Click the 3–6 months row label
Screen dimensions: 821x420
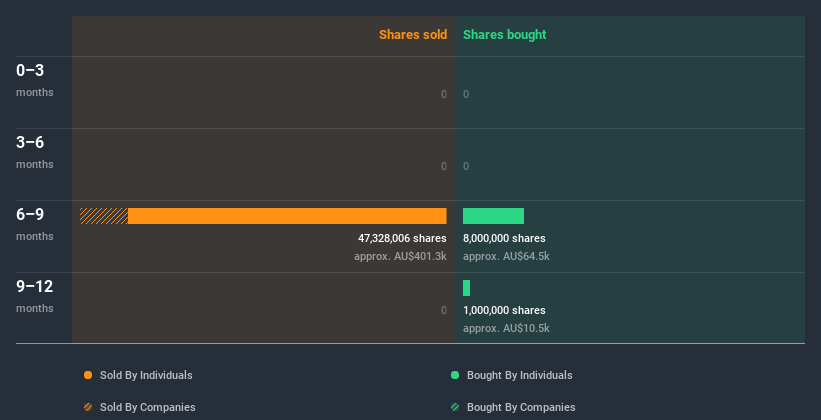click(35, 152)
